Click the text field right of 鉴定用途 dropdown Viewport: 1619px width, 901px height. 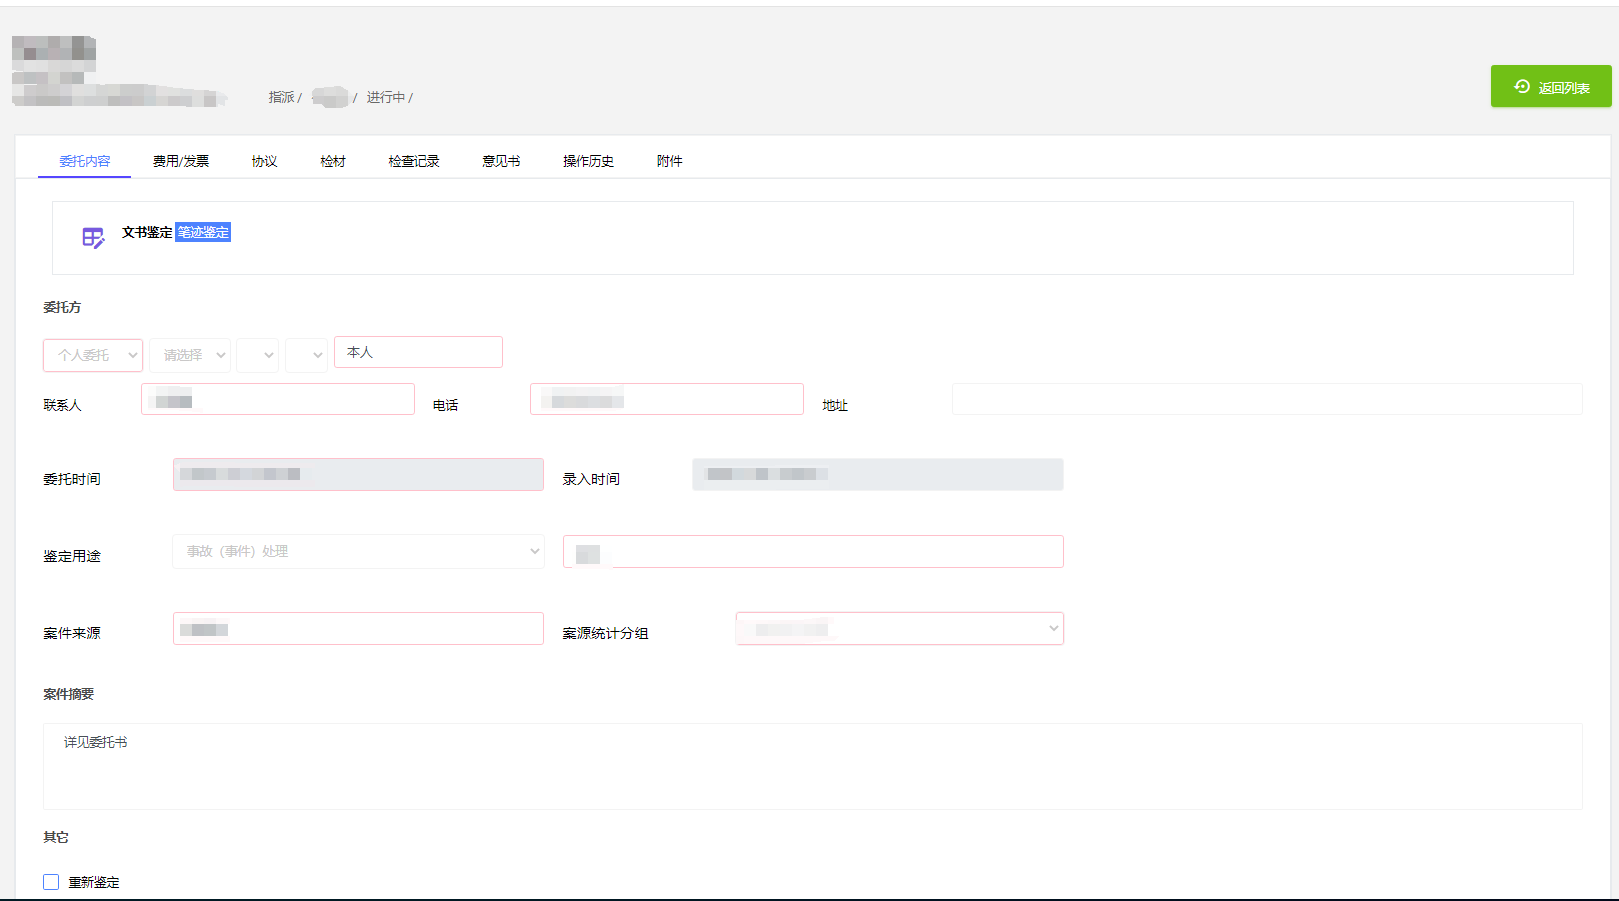813,551
